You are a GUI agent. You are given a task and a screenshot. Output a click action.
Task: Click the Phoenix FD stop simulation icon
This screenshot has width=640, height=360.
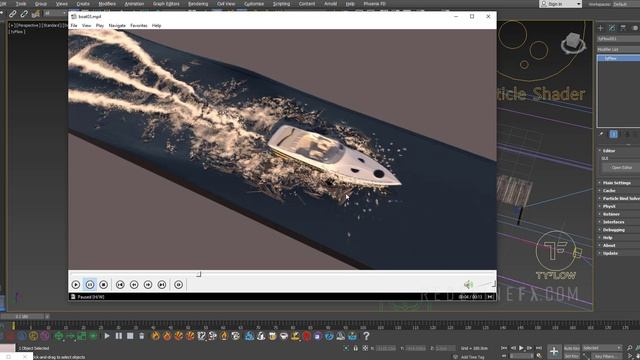coord(130,336)
